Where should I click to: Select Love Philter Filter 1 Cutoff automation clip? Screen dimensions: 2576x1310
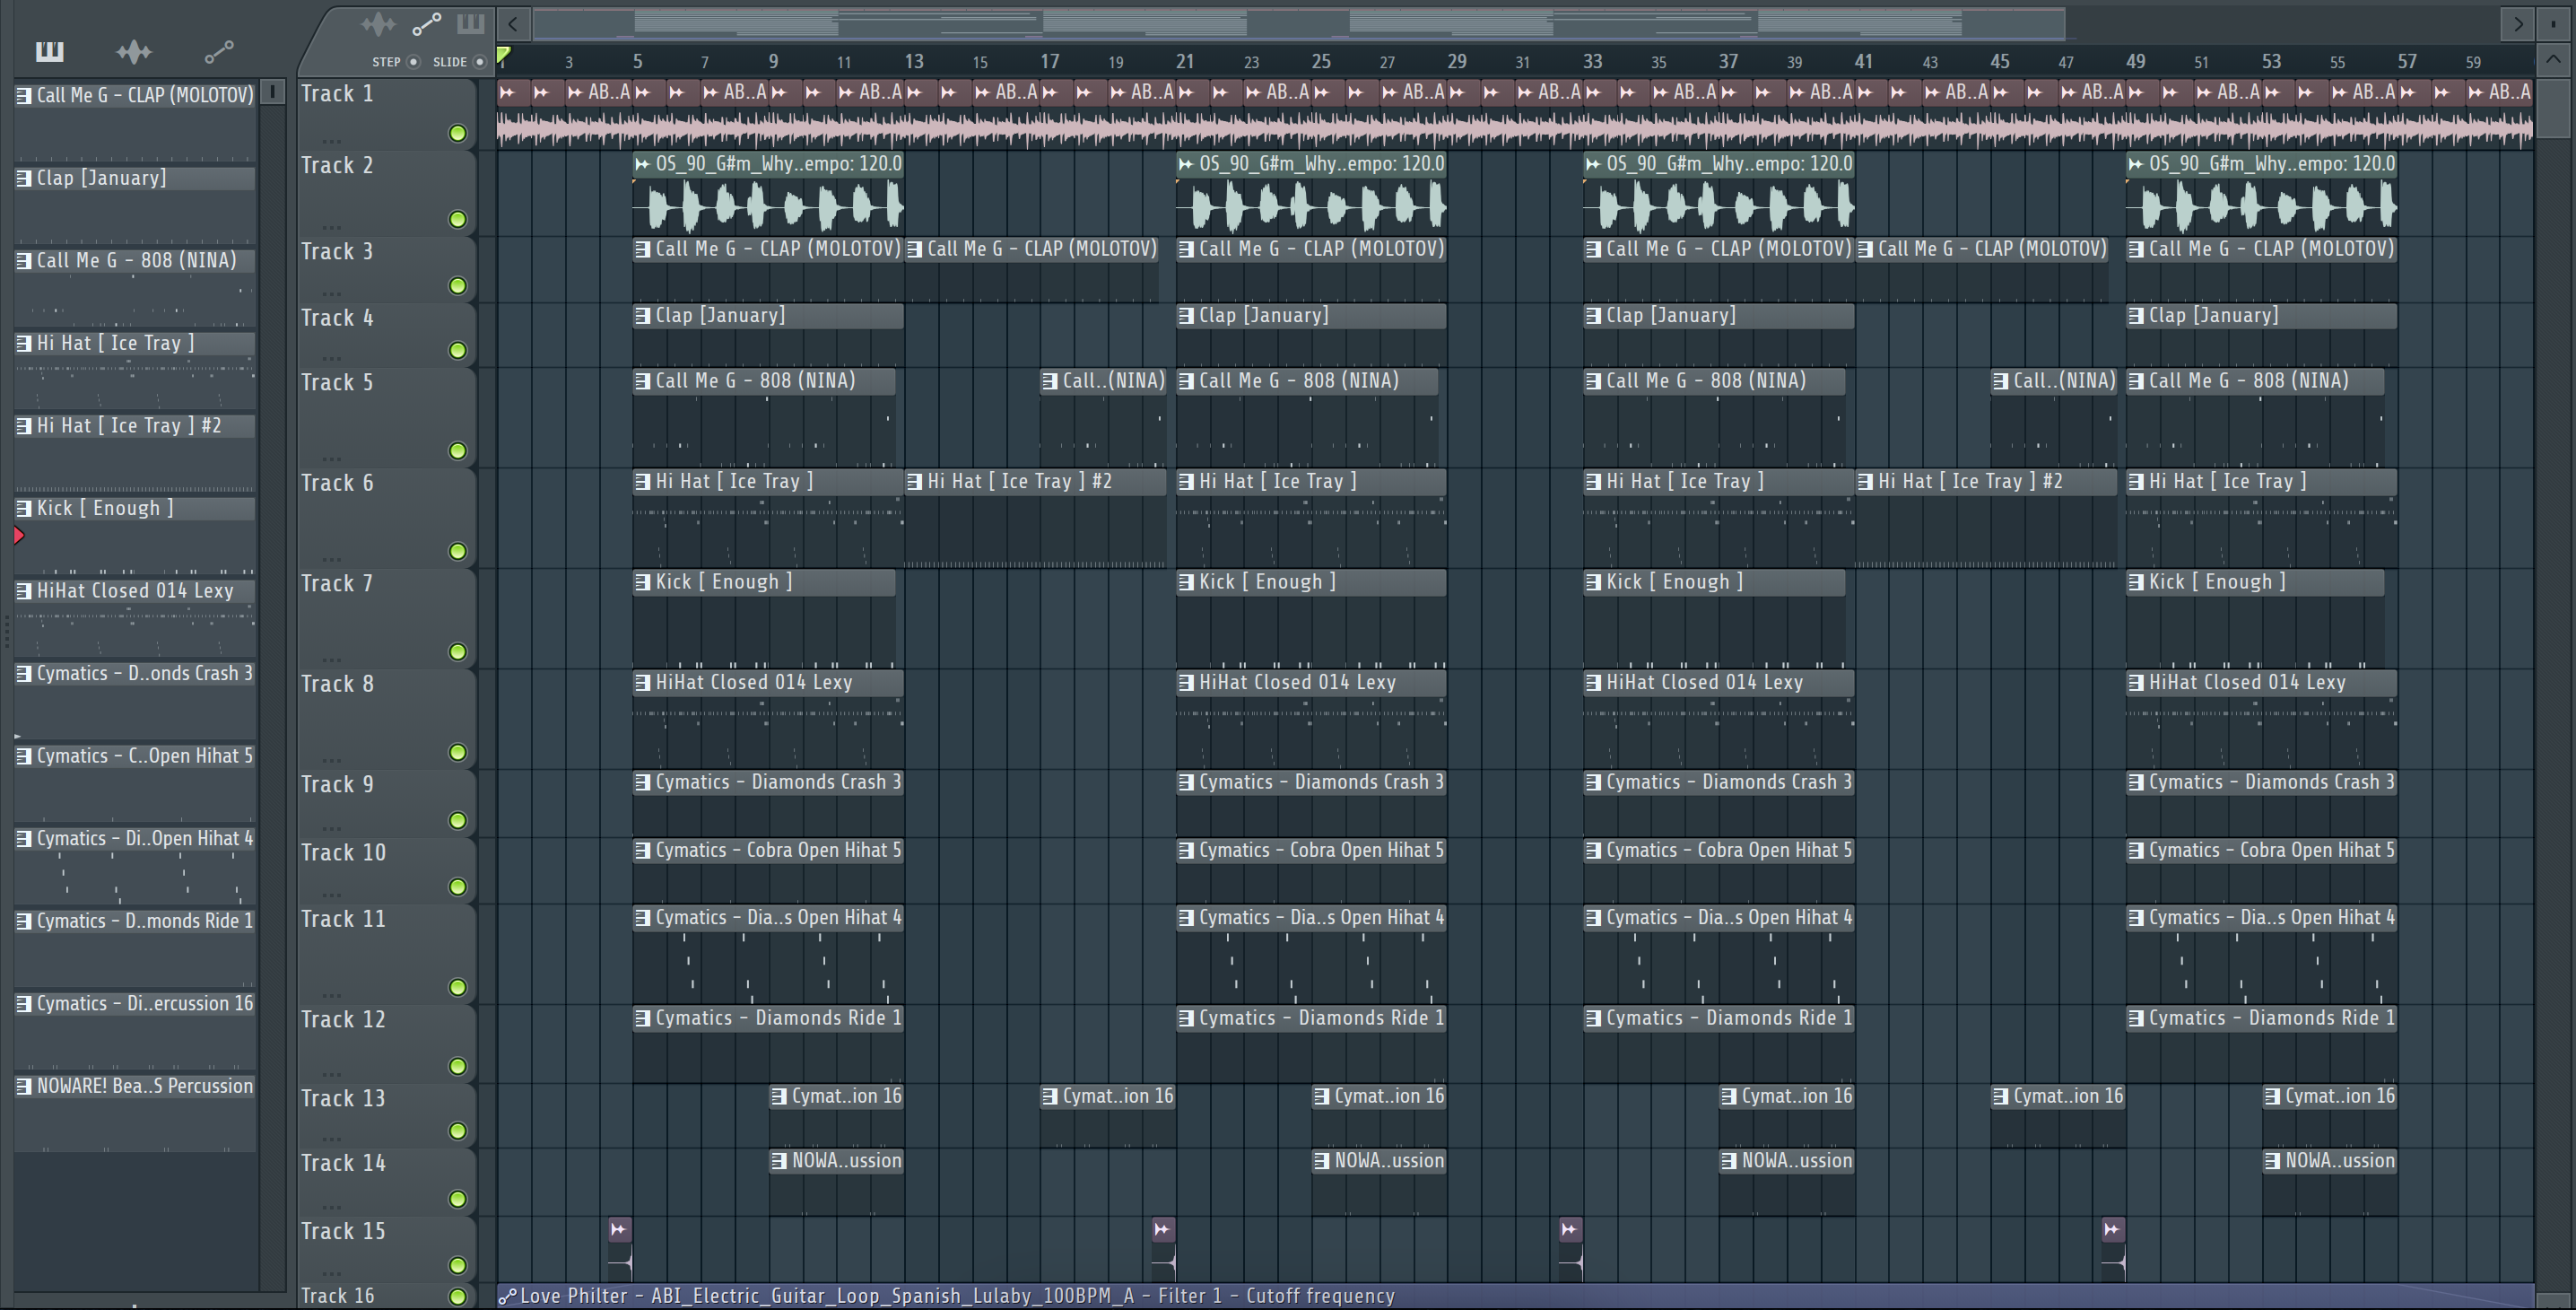(1515, 1296)
